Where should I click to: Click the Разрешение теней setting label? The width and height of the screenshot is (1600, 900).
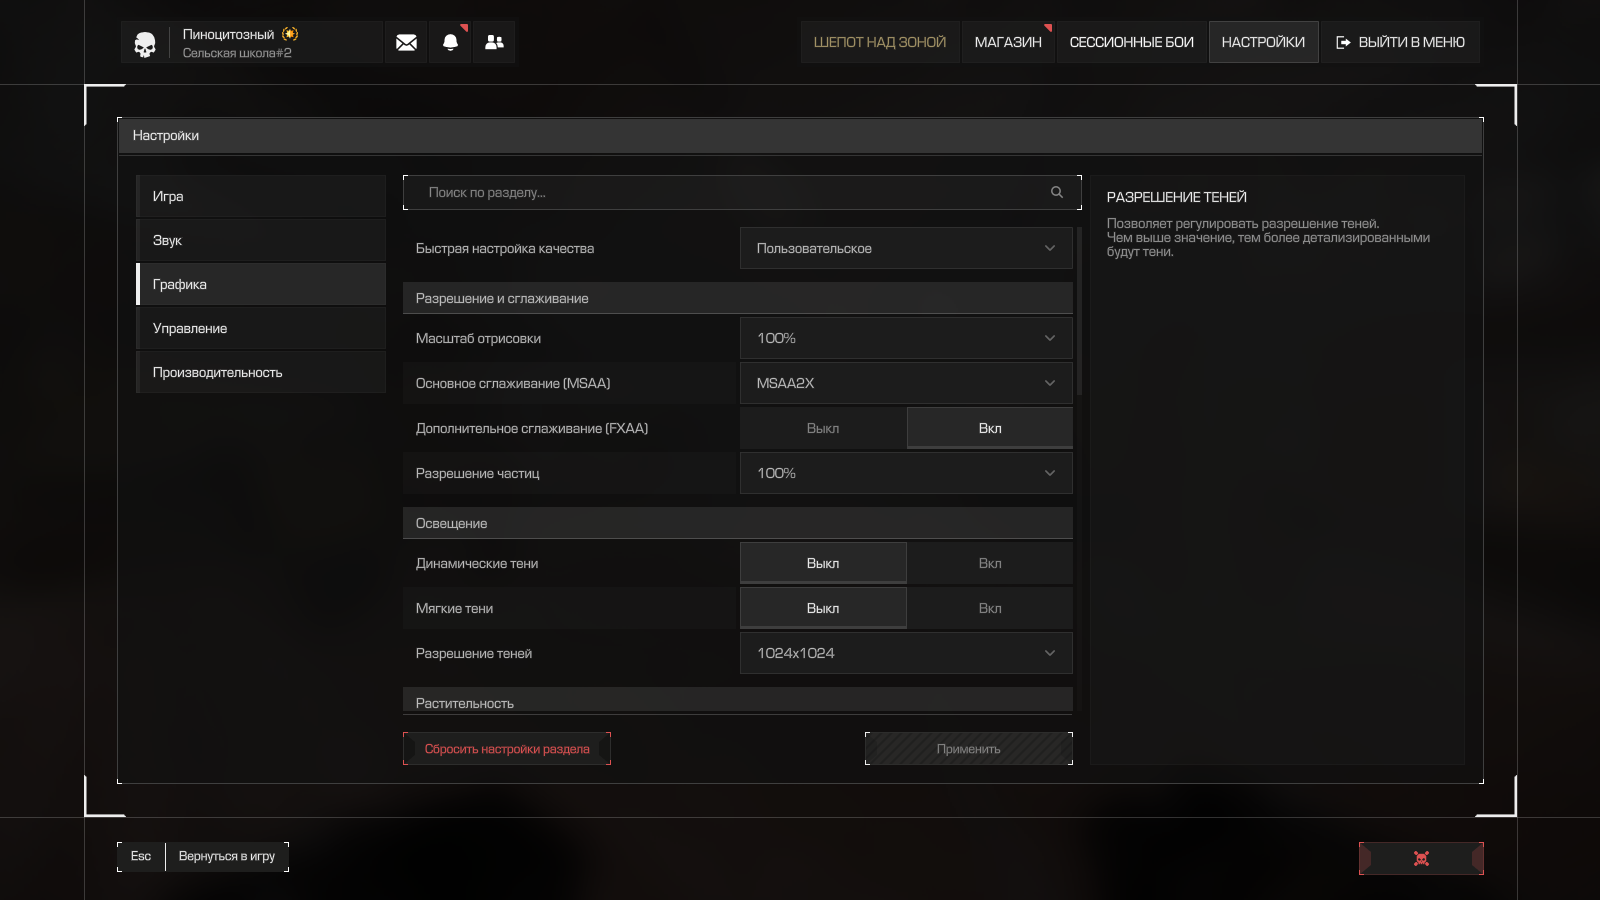point(474,653)
